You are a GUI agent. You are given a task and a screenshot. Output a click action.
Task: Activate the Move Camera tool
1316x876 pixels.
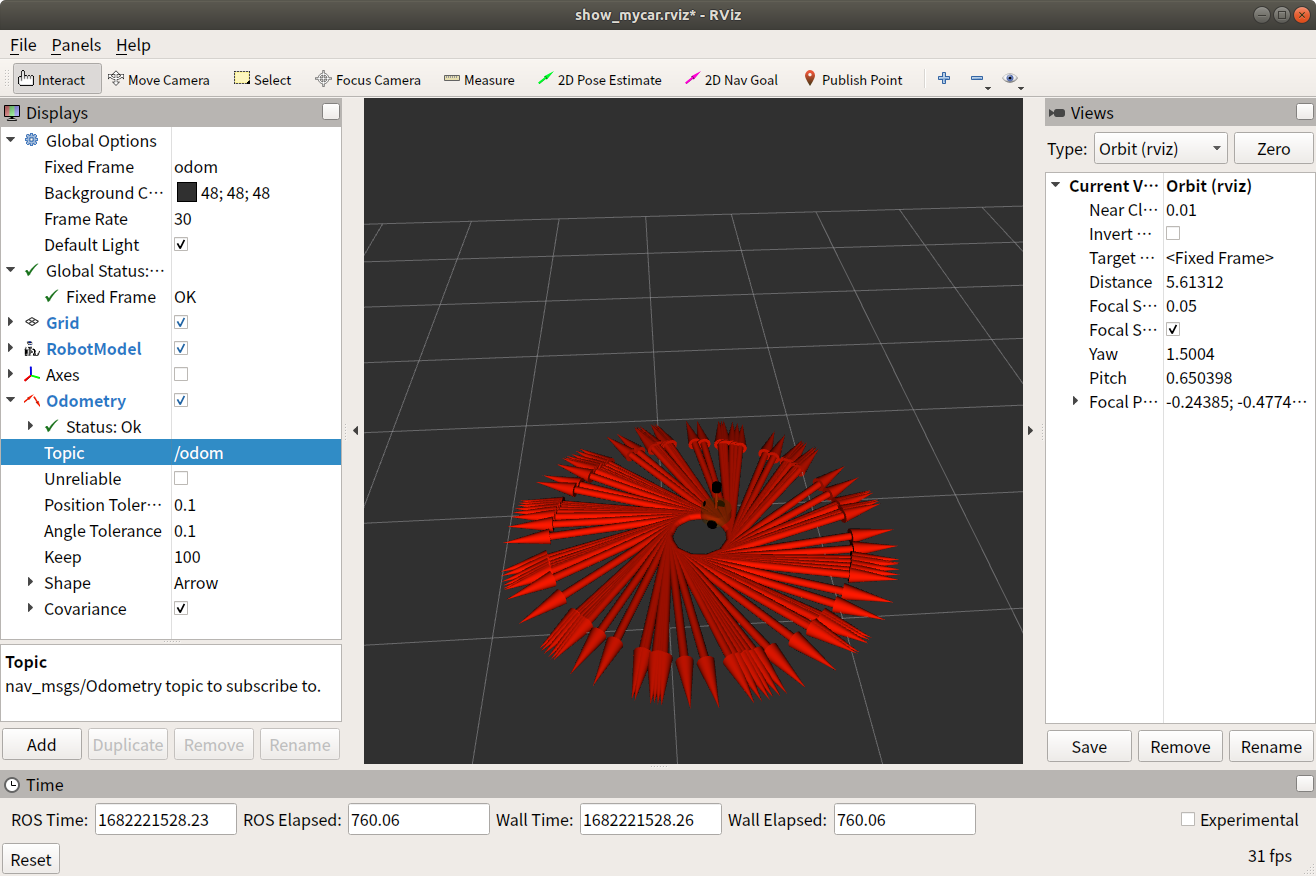pyautogui.click(x=158, y=80)
